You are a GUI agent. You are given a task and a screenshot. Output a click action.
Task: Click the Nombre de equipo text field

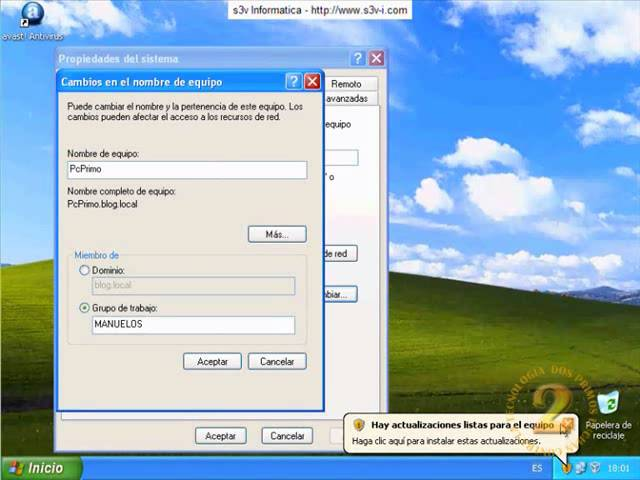click(187, 170)
